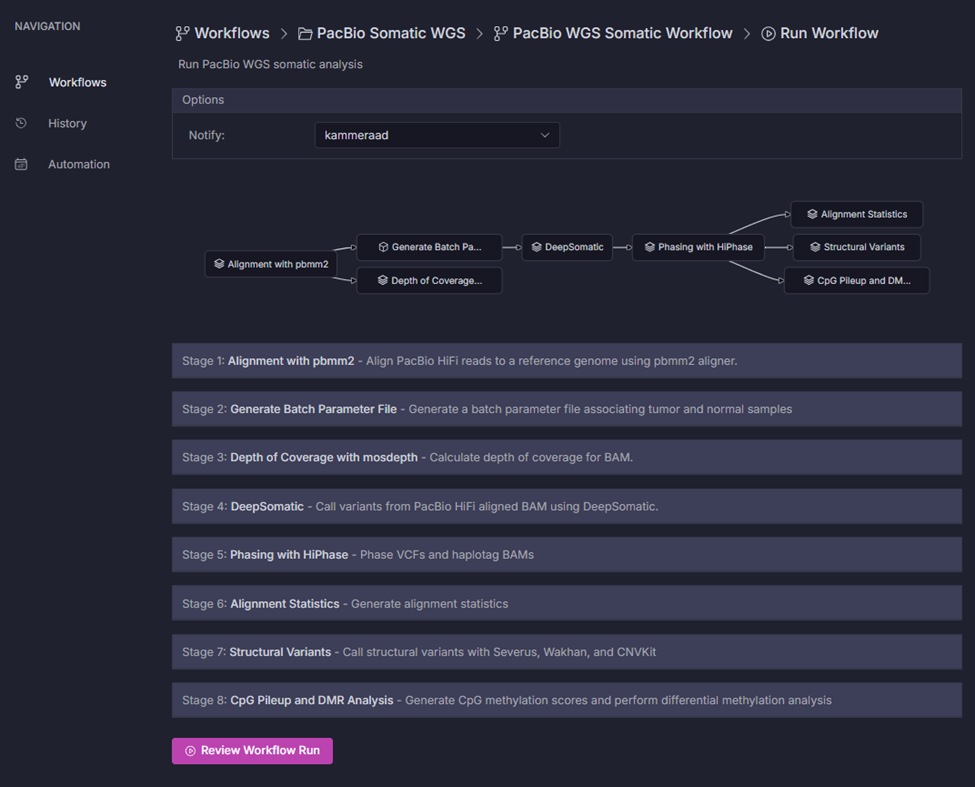Click the Phasing with HiPhase diagram node
Viewport: 975px width, 787px height.
tap(698, 247)
